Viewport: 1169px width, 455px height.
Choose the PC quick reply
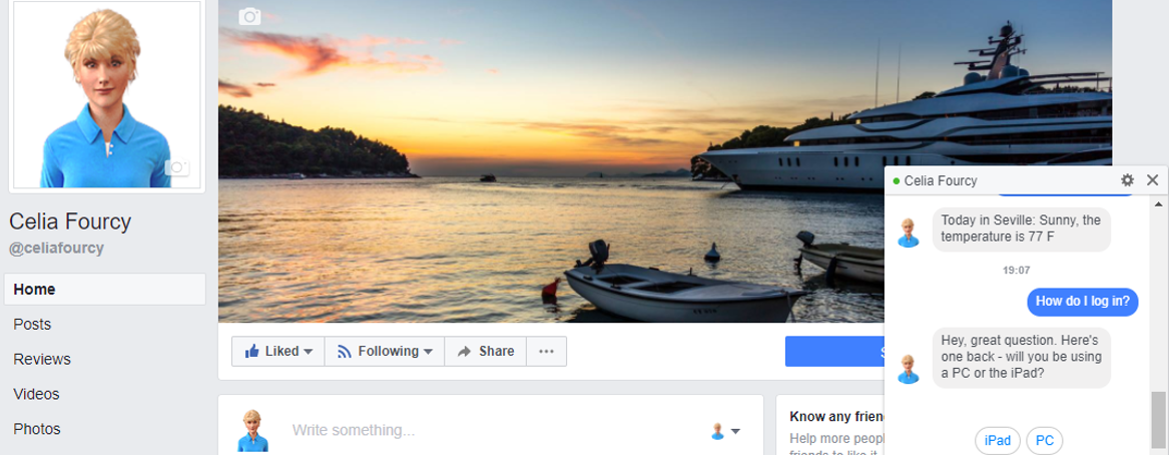[1044, 440]
